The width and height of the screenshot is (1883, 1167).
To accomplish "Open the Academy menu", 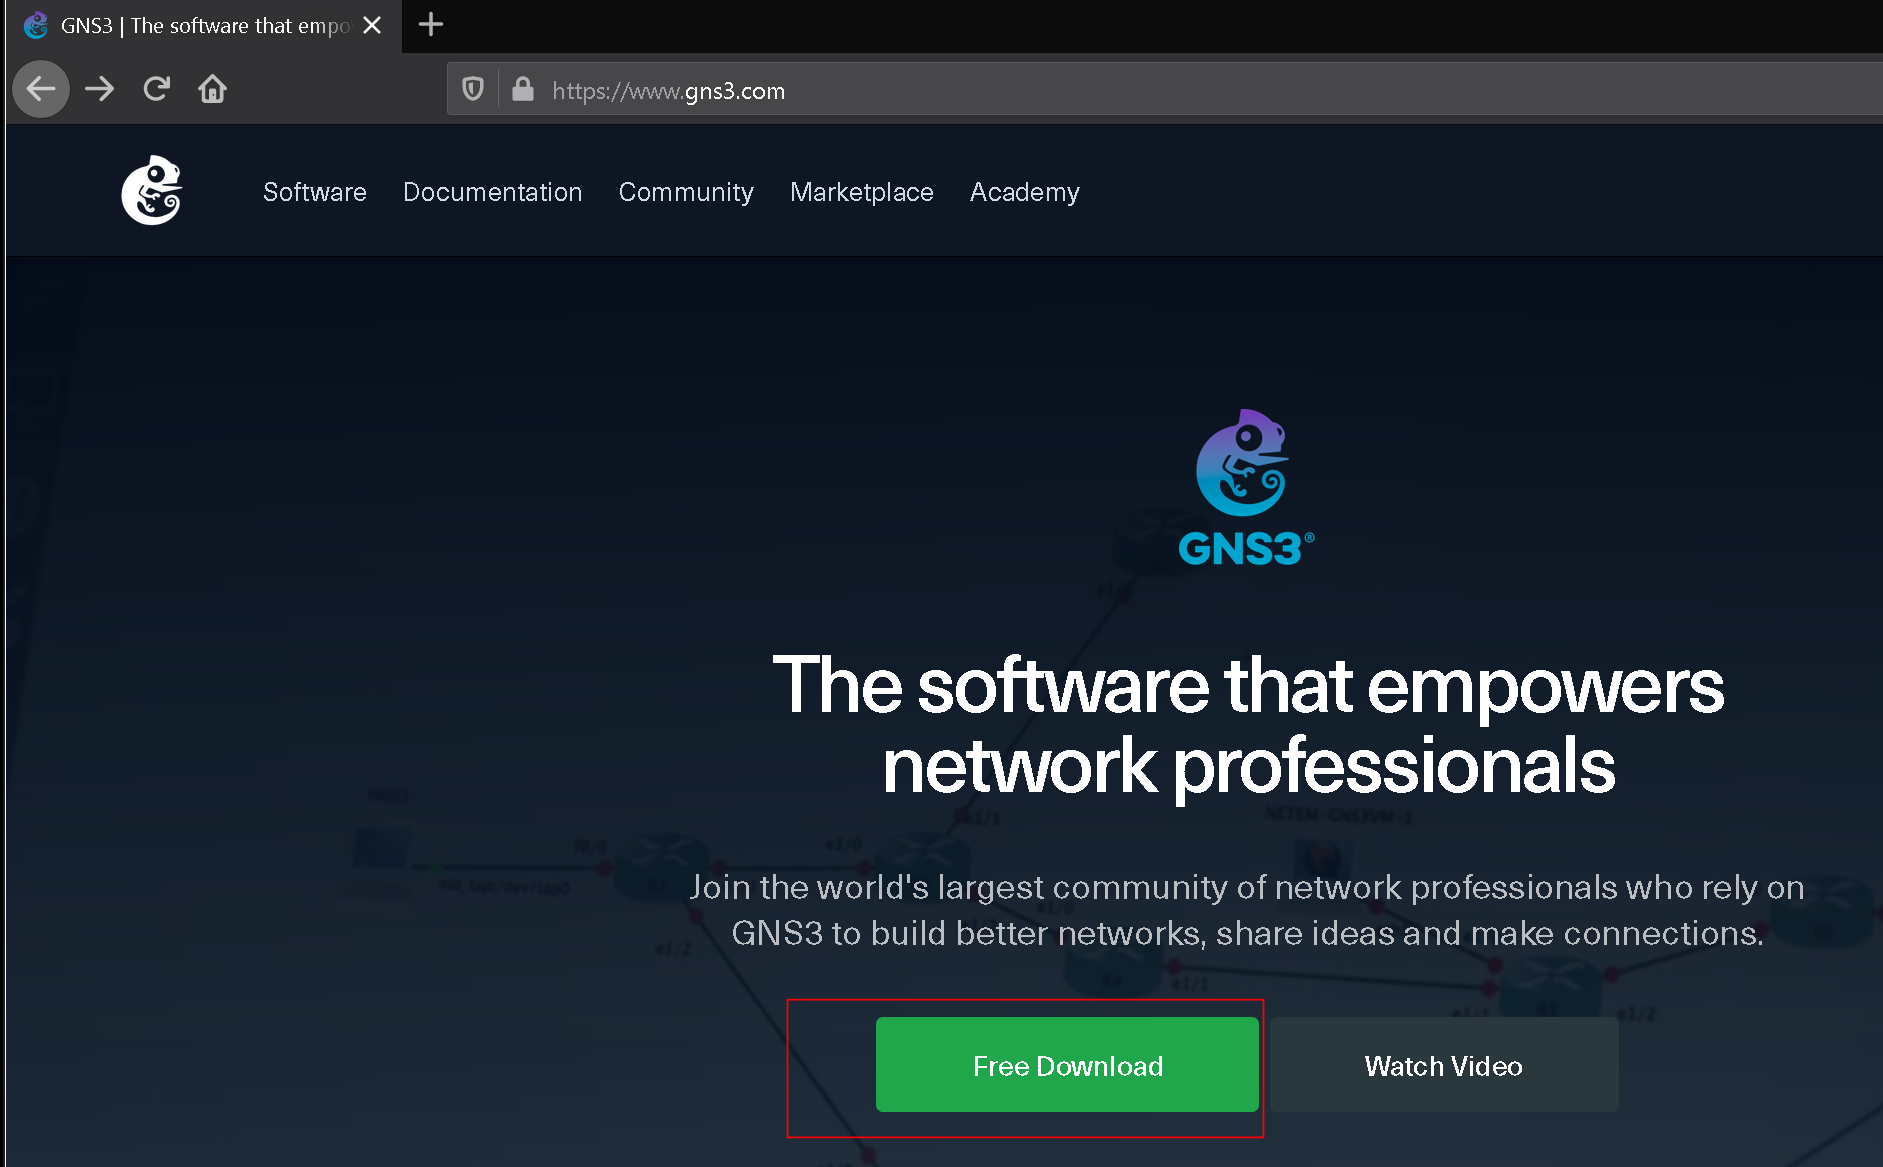I will [1025, 192].
